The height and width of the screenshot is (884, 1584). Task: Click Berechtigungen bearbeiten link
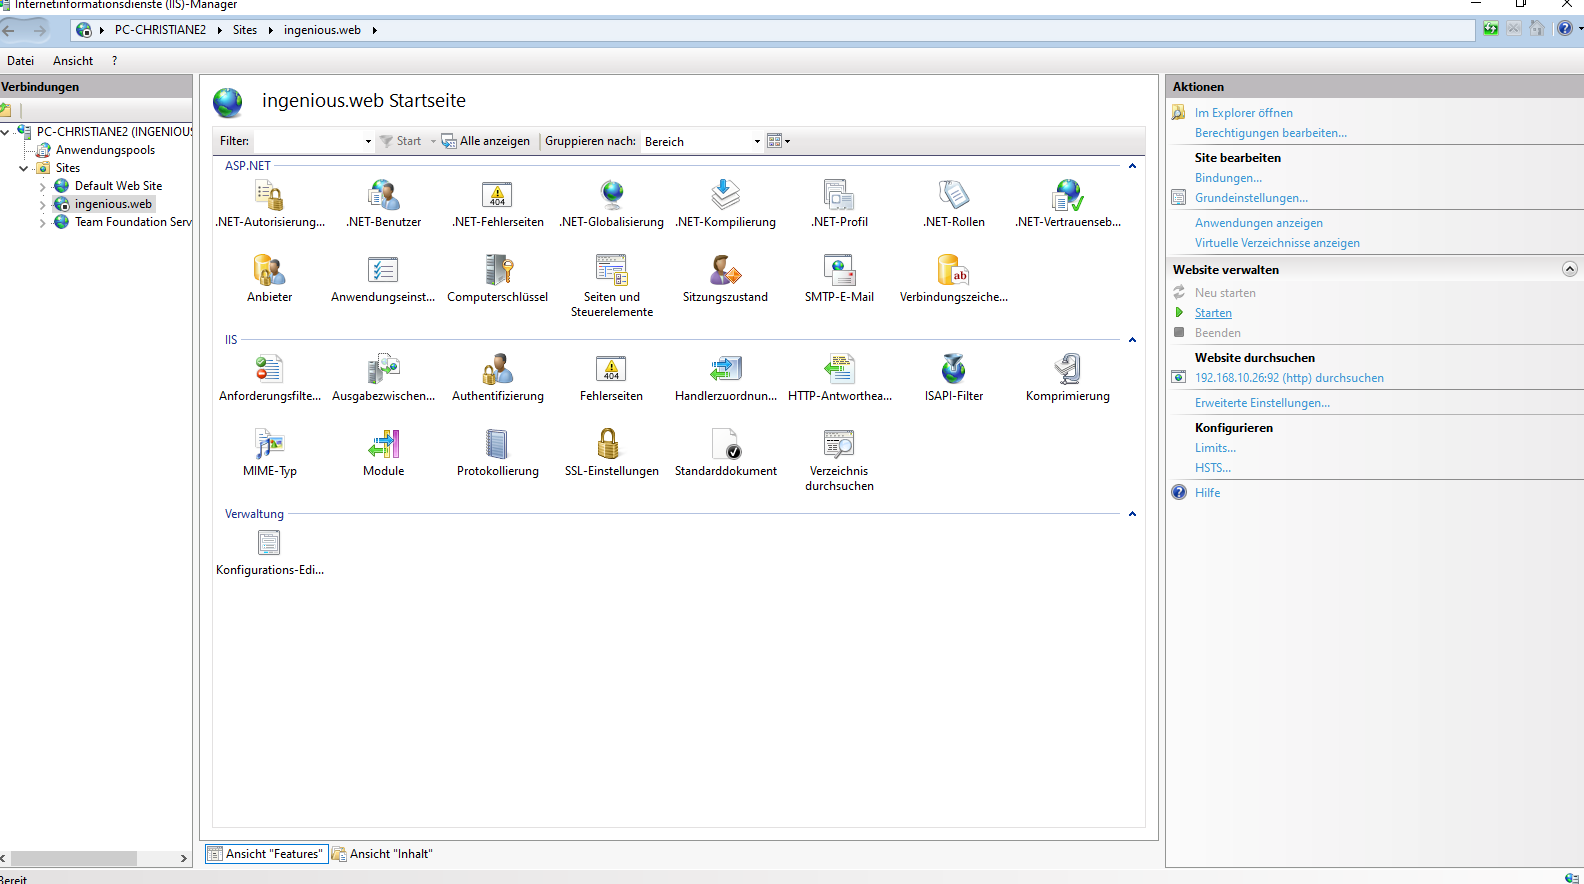coord(1270,133)
